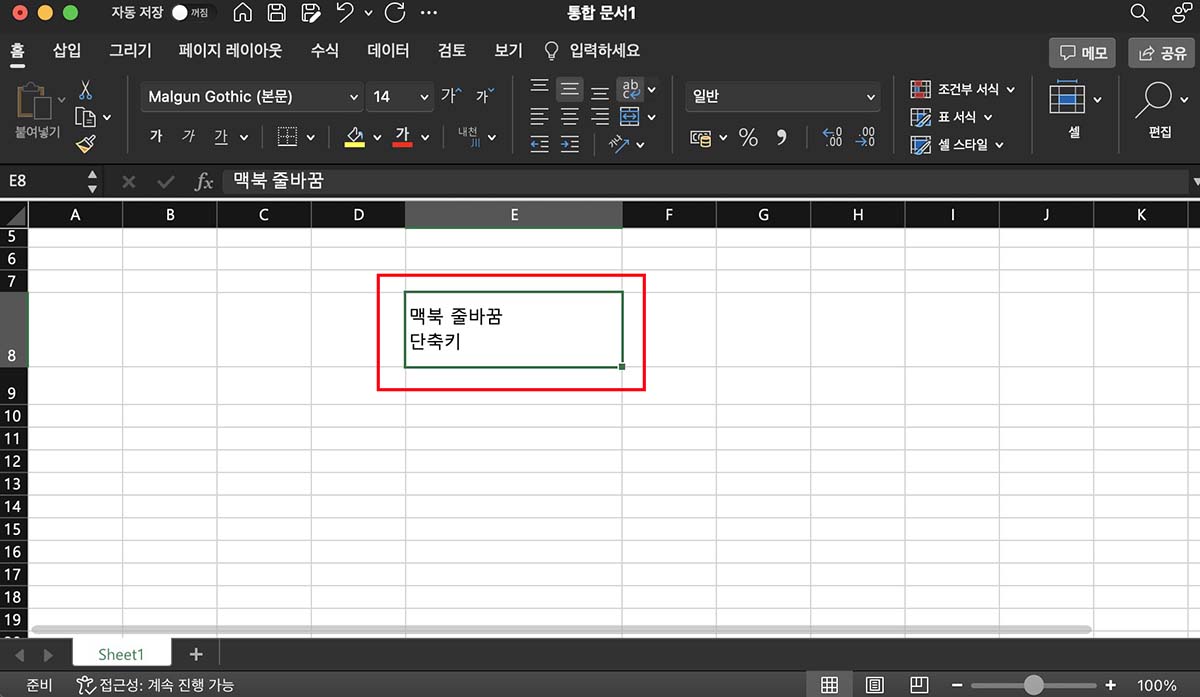Open the 편집 editing button
This screenshot has height=697, width=1200.
(1160, 110)
